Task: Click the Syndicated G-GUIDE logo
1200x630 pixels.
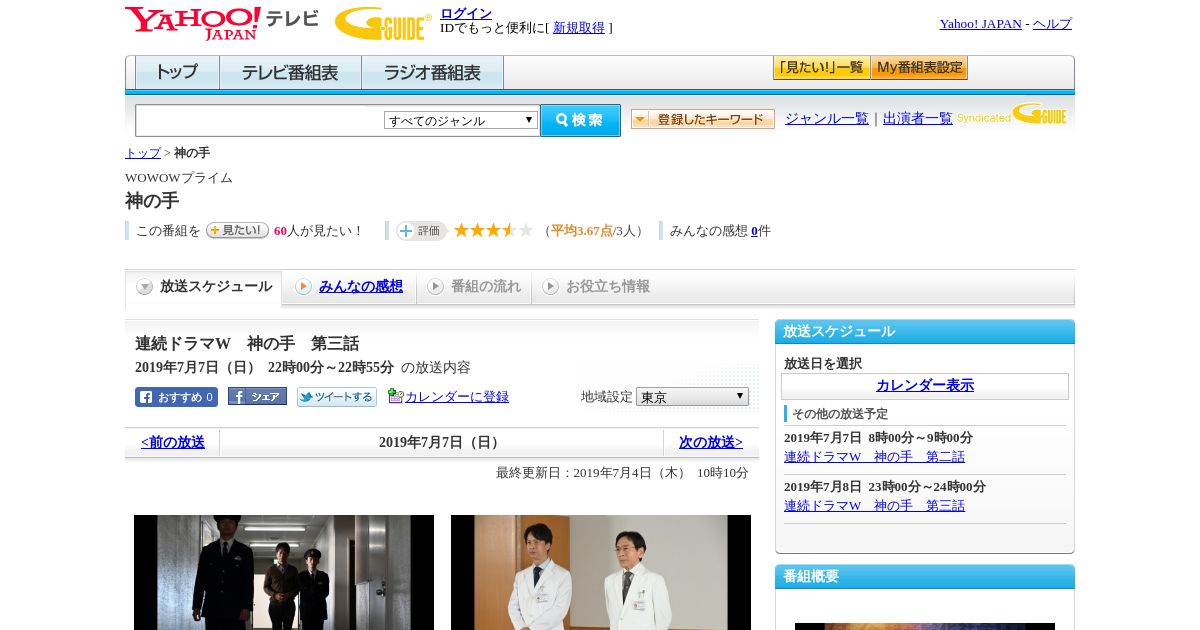Action: tap(1012, 115)
